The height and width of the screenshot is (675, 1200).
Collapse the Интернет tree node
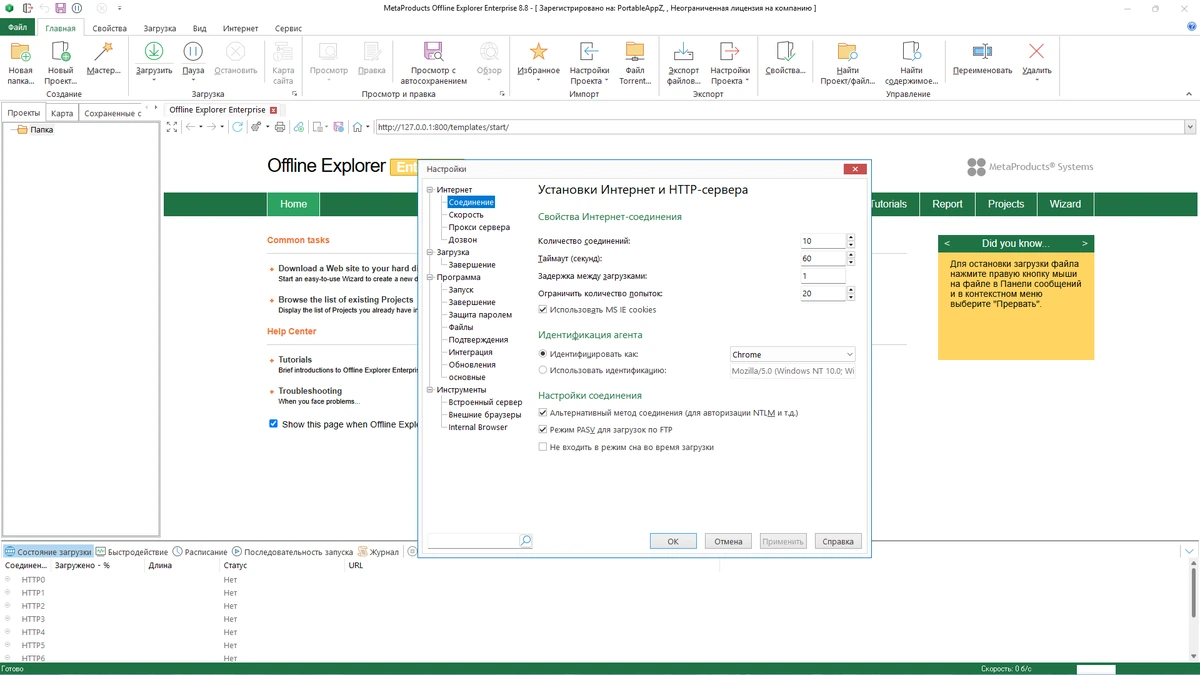(x=431, y=190)
